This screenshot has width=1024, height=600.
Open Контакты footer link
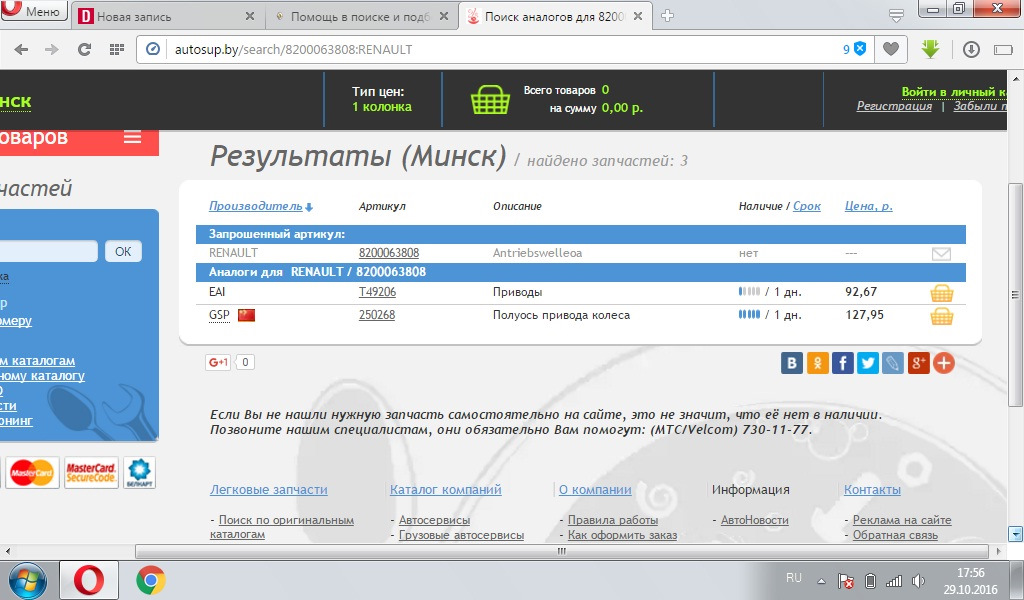coord(872,490)
